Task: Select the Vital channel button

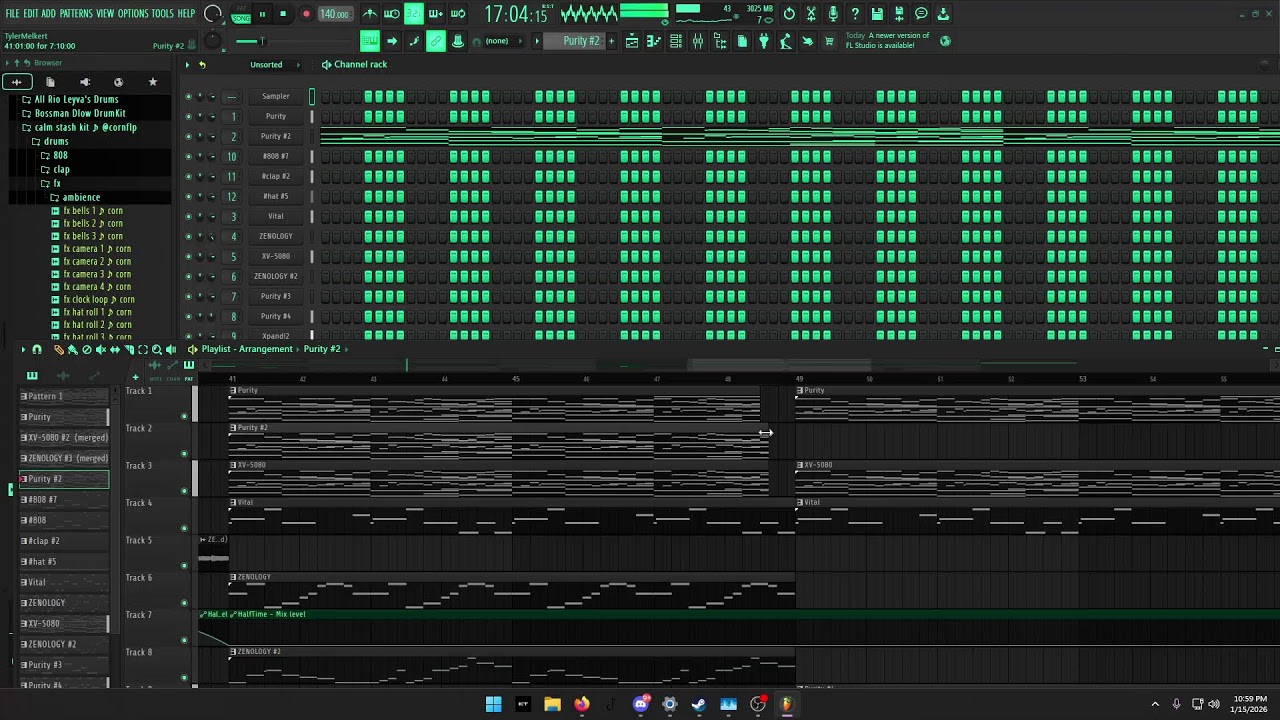Action: tap(276, 216)
